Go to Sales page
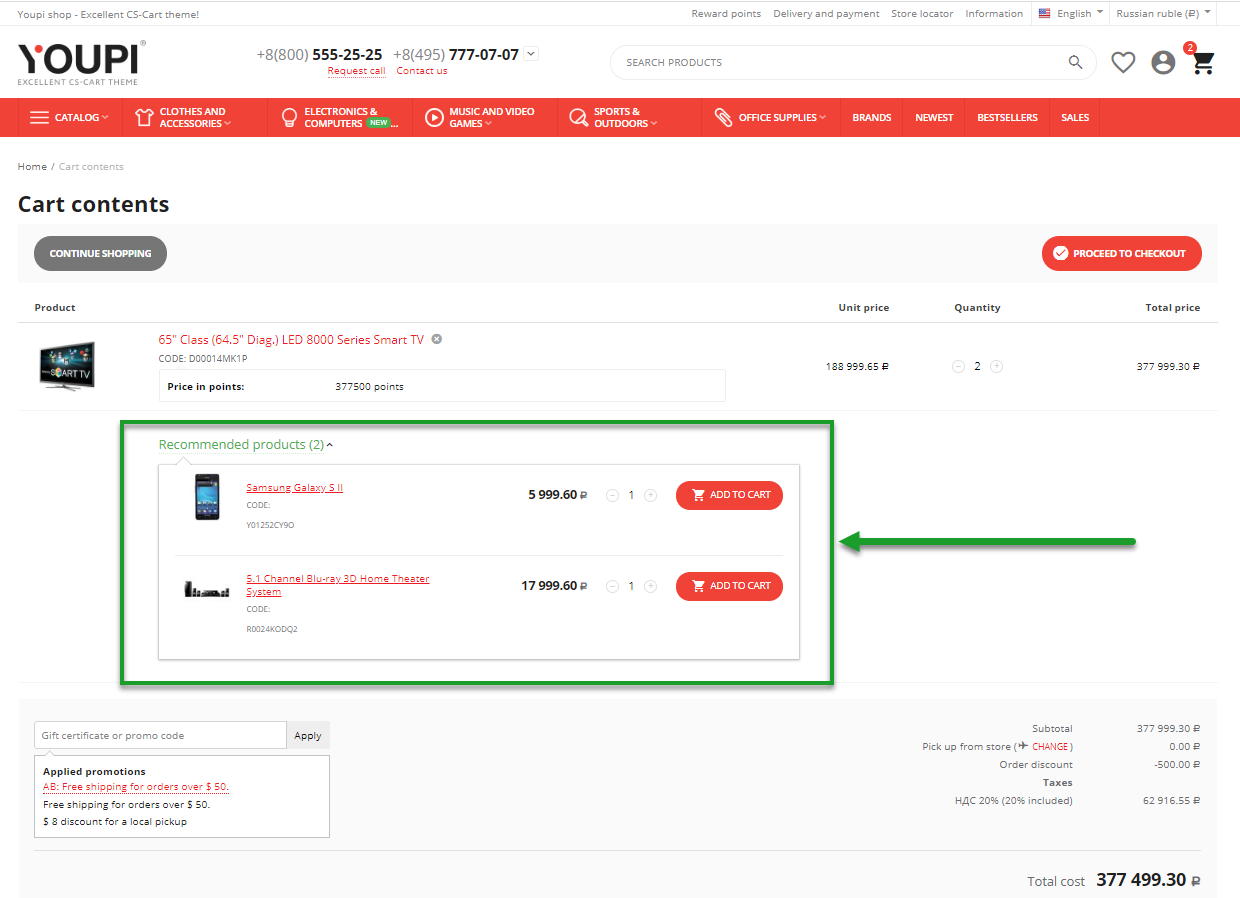The width and height of the screenshot is (1240, 898). pos(1075,117)
